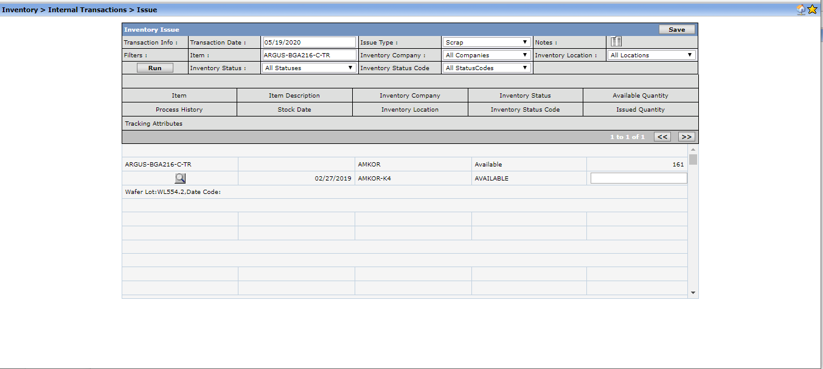Click the Issued Quantity input box
The width and height of the screenshot is (823, 369).
click(x=638, y=178)
